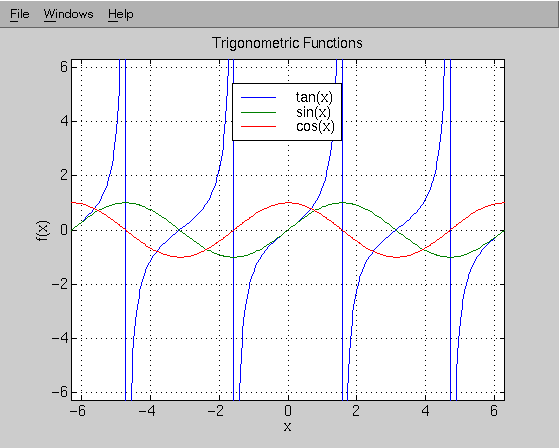Click the -4 tick label on y-axis

click(x=60, y=337)
